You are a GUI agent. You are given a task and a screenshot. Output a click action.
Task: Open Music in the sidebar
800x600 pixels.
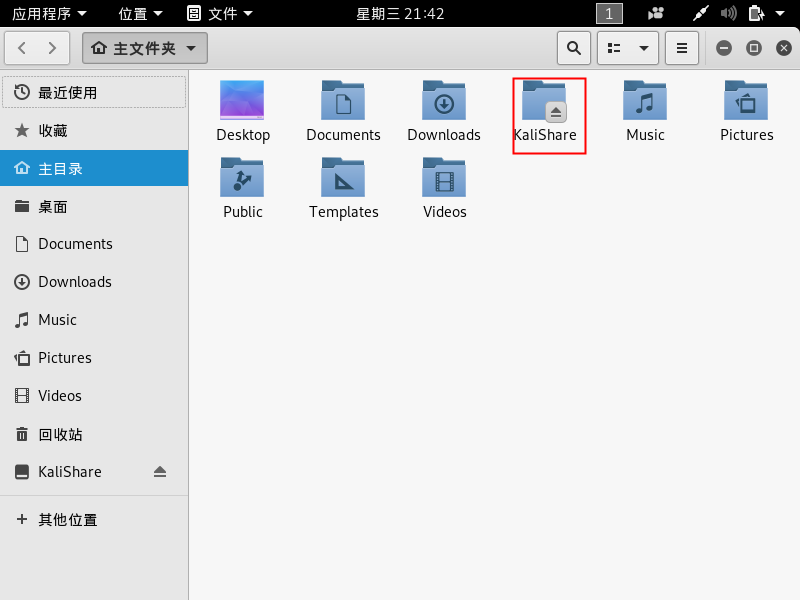coord(94,320)
